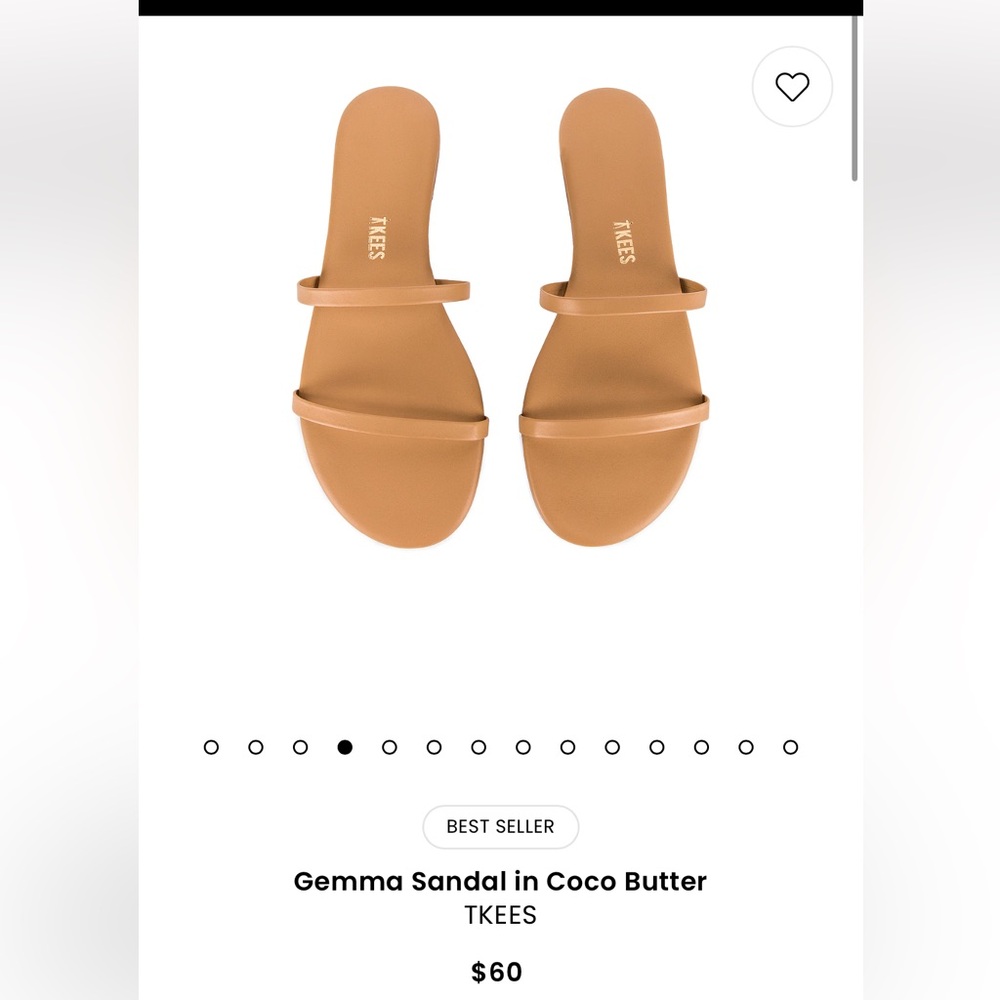Viewport: 1000px width, 1000px height.
Task: Jump to the ninth image indicator dot
Action: click(566, 747)
